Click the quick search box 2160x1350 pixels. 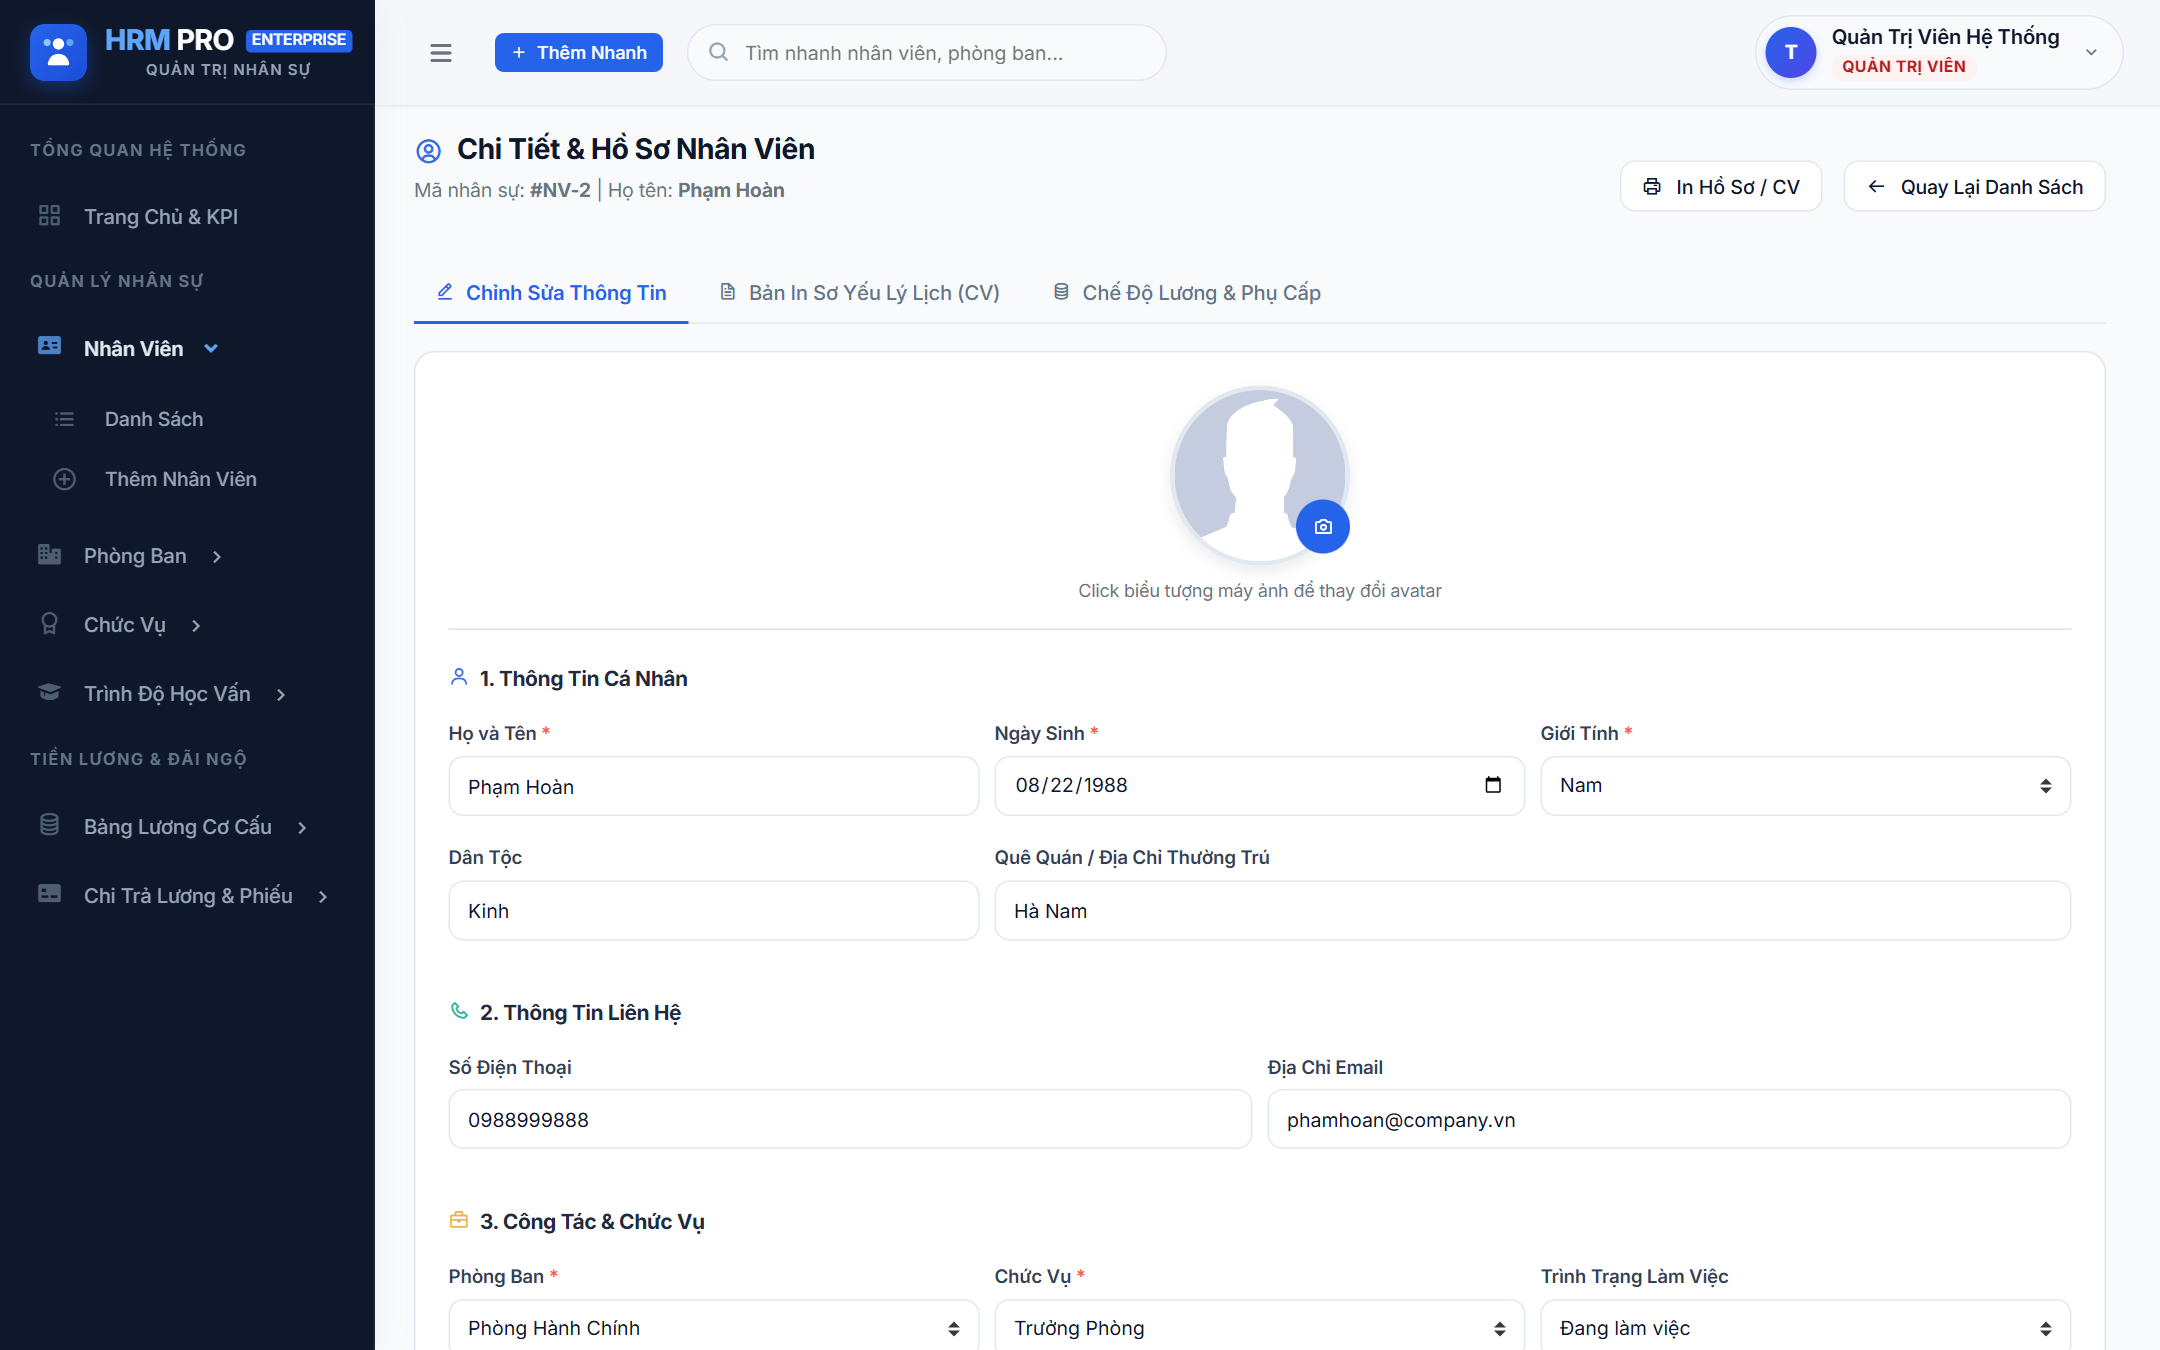(927, 53)
